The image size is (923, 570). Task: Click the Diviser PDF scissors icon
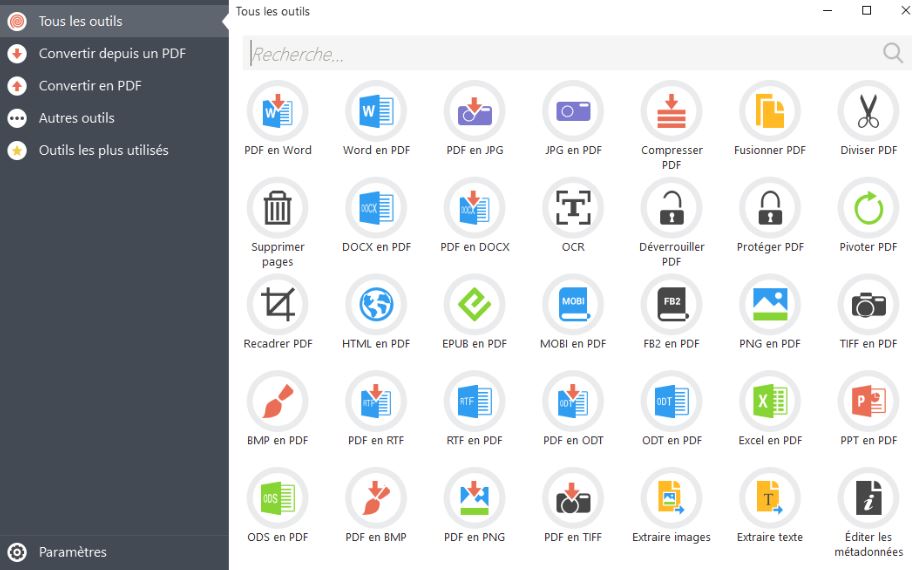[x=868, y=111]
